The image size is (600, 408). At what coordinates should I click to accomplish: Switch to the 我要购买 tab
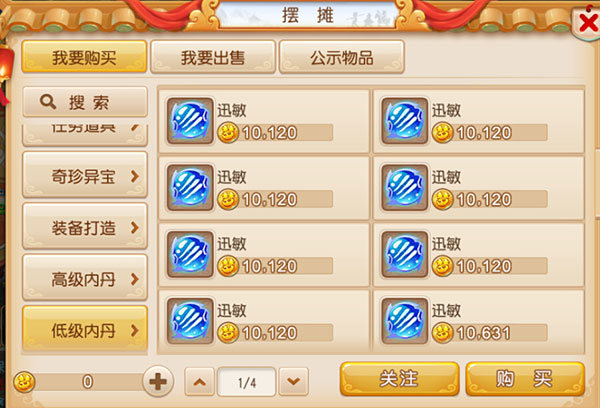[84, 57]
